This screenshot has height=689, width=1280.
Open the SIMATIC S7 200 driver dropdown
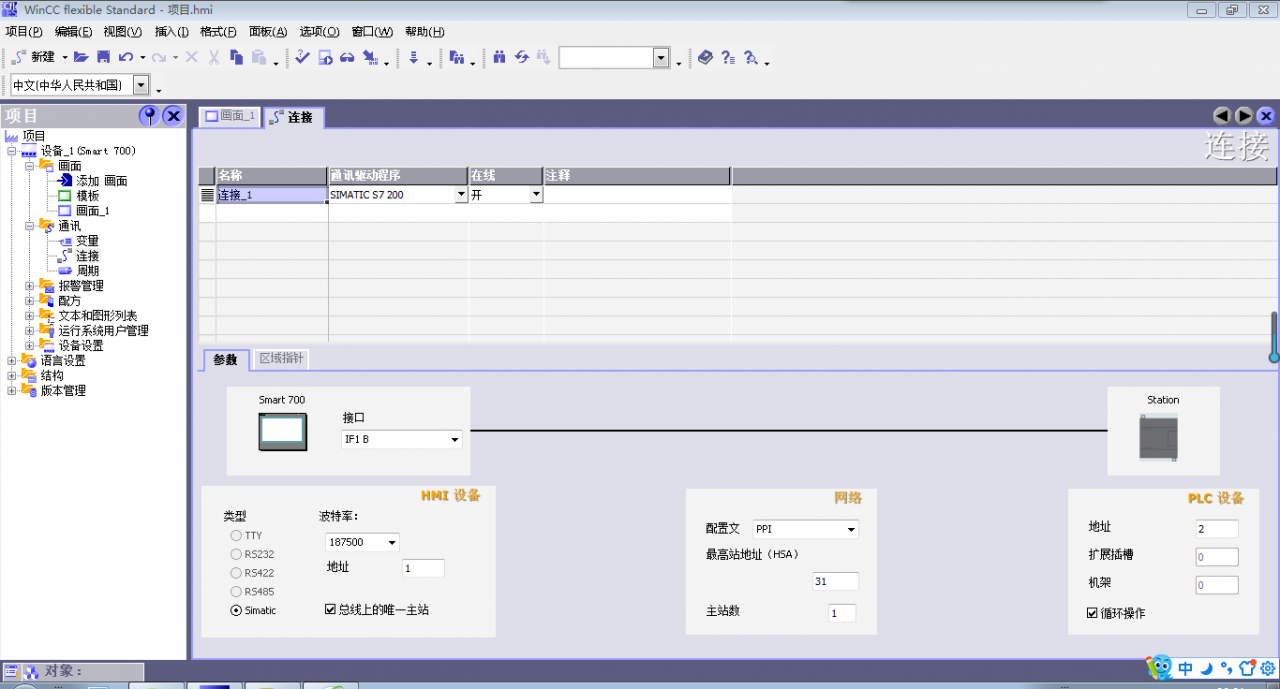click(x=461, y=195)
